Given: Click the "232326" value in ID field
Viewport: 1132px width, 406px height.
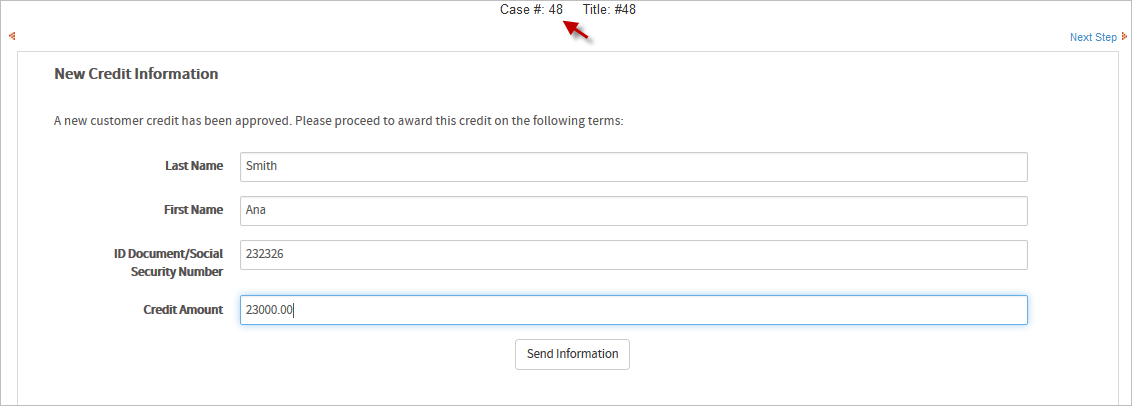Looking at the screenshot, I should [x=265, y=255].
